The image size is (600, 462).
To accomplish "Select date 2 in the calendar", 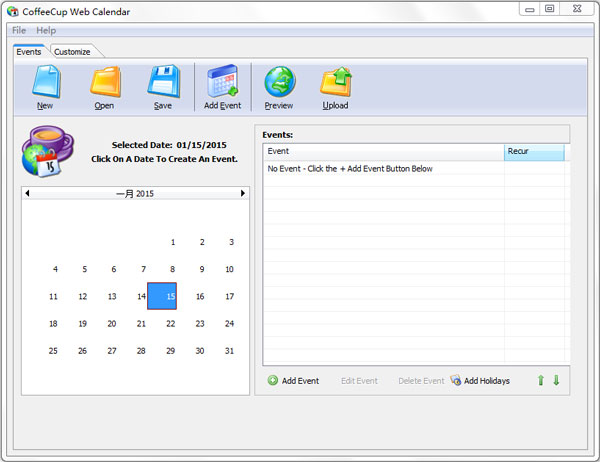I will point(202,242).
